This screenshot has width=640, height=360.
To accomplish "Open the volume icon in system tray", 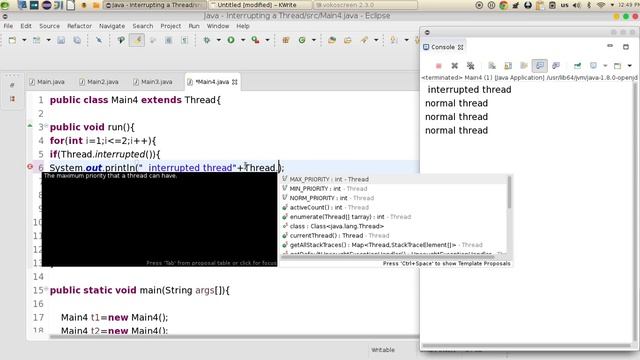I will point(576,5).
